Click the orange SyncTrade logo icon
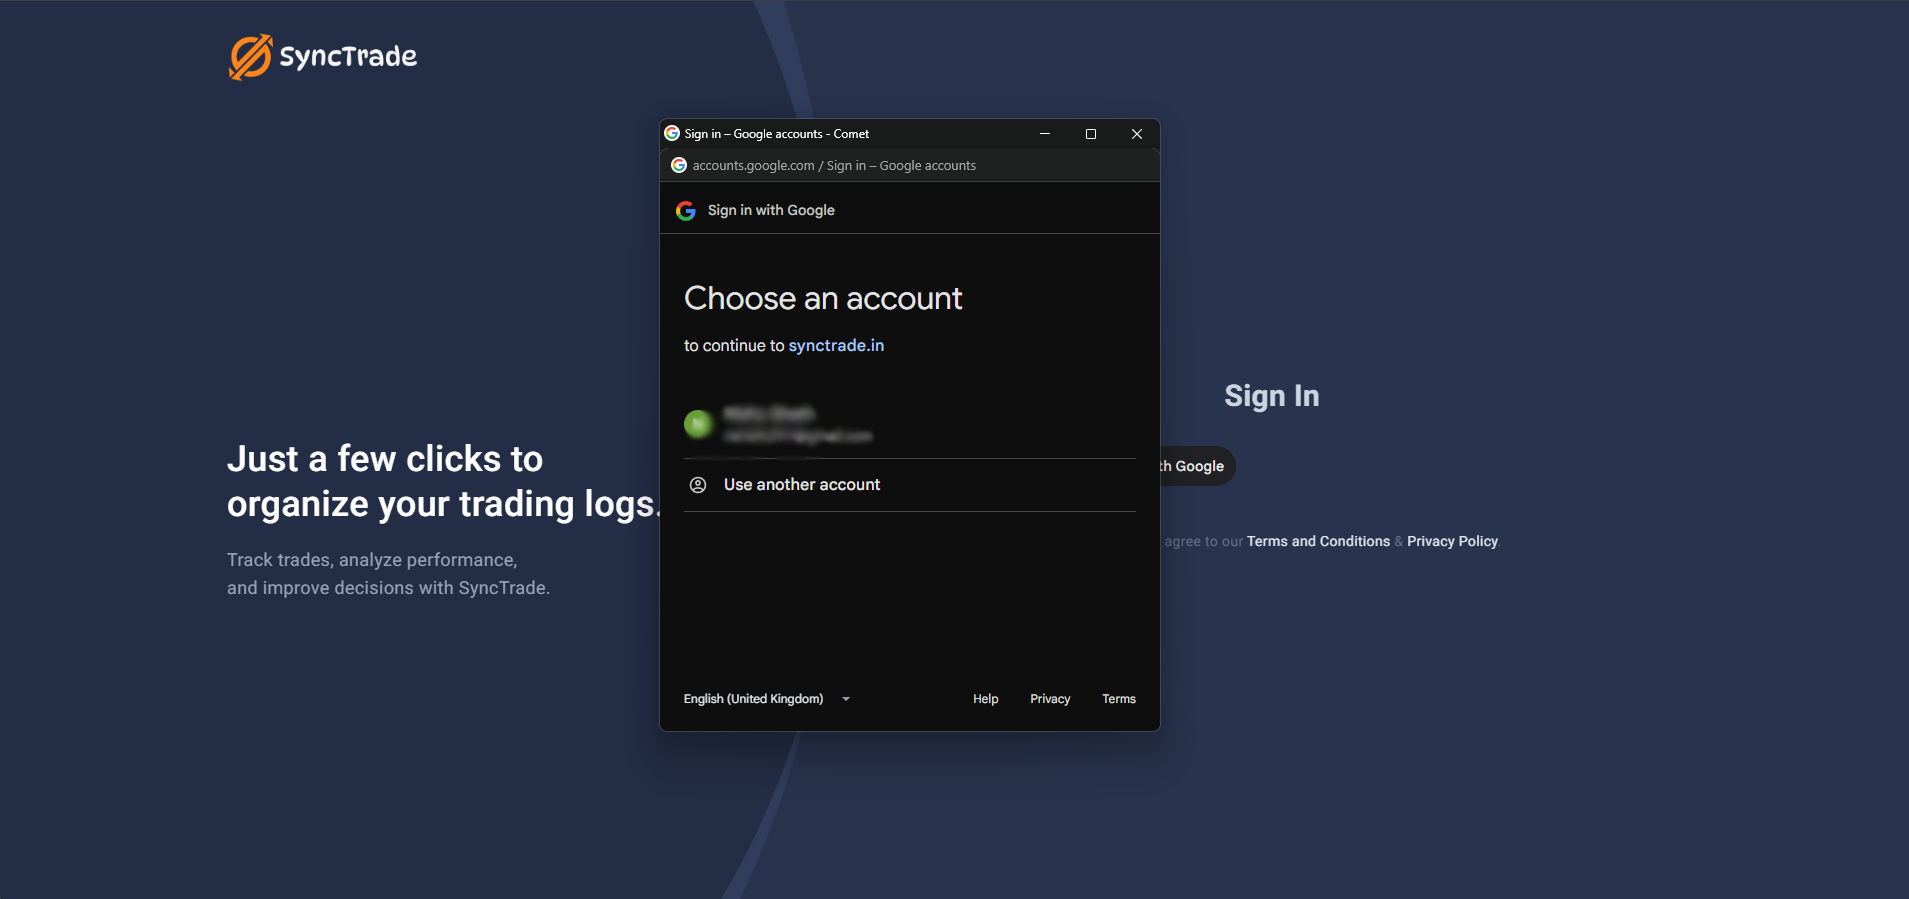 (x=250, y=57)
